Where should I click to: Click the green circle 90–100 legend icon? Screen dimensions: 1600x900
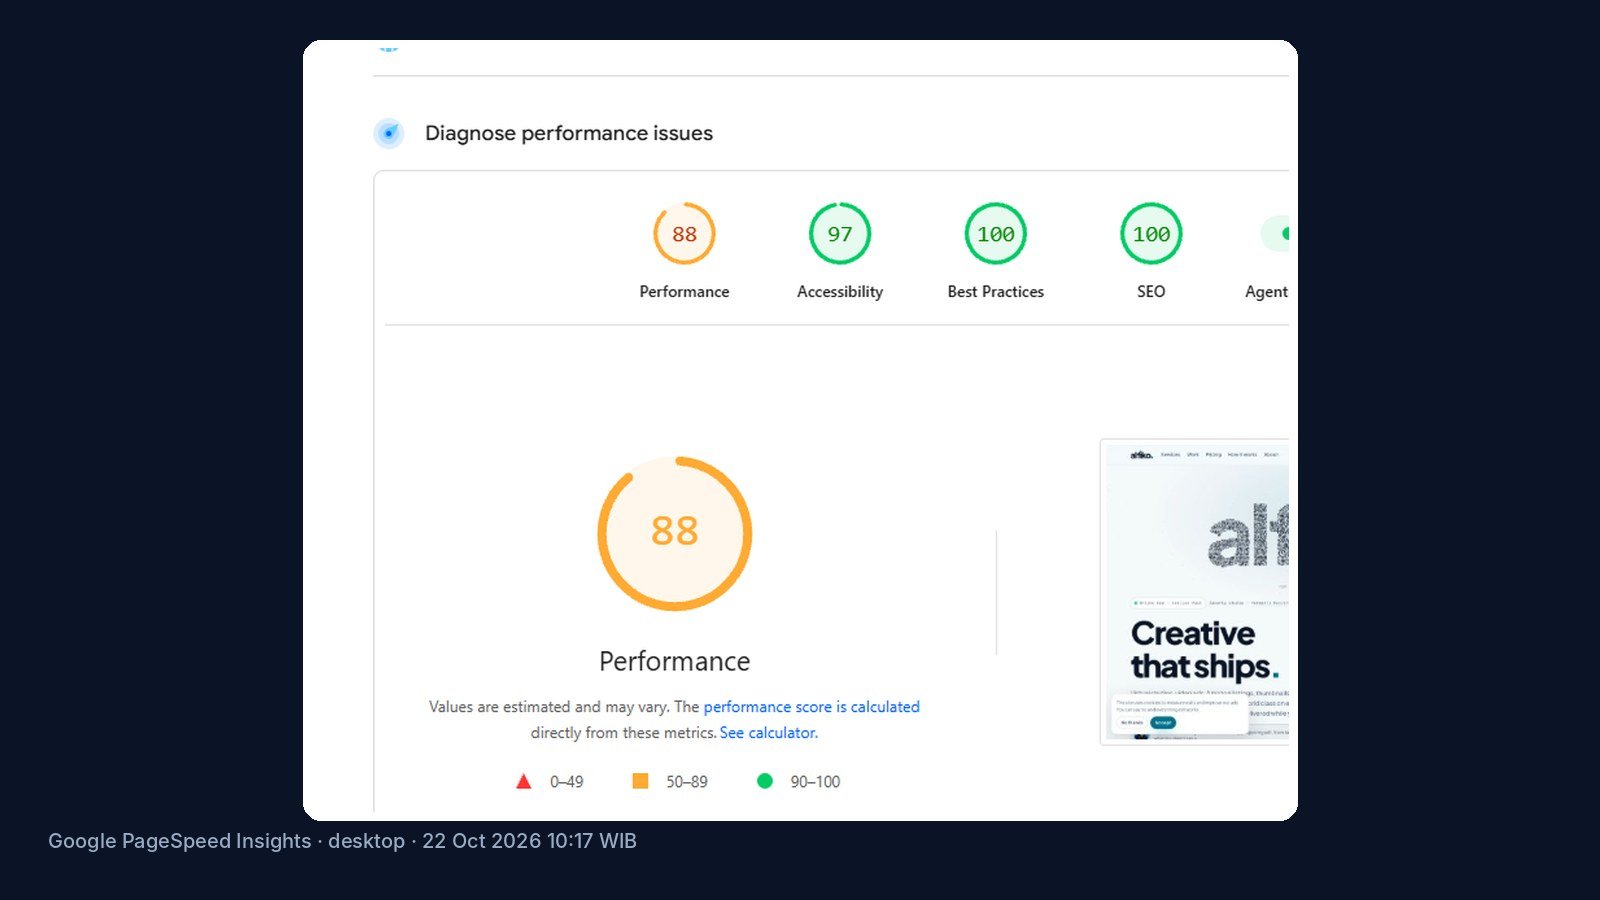(x=765, y=781)
